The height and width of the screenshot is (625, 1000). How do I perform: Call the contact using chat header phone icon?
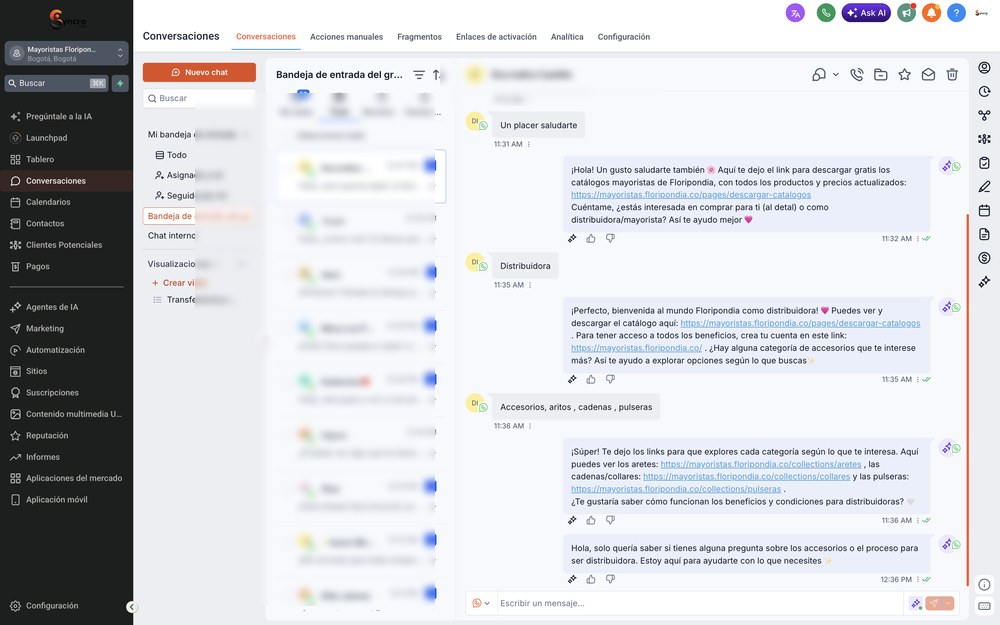click(857, 75)
